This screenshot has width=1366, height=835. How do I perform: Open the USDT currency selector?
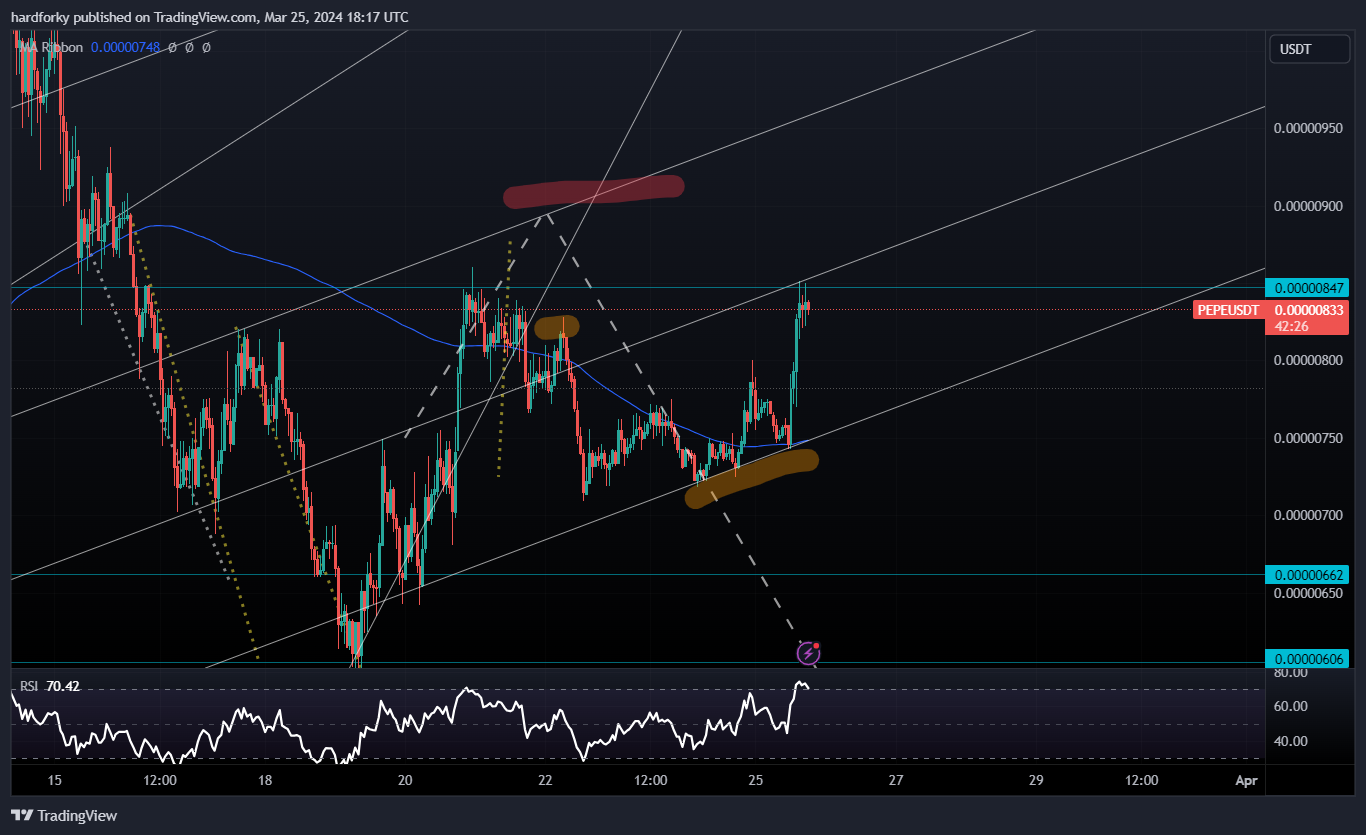point(1309,49)
